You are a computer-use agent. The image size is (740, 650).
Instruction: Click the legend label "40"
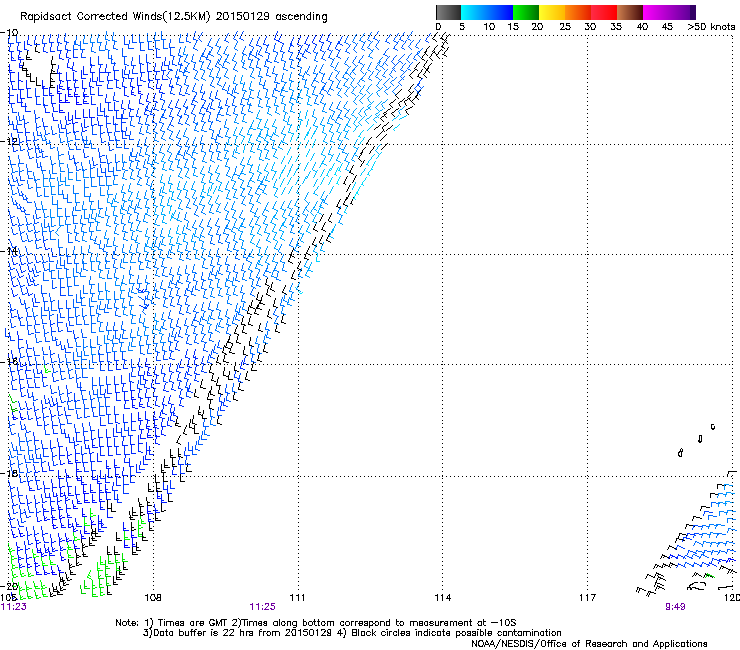click(642, 27)
